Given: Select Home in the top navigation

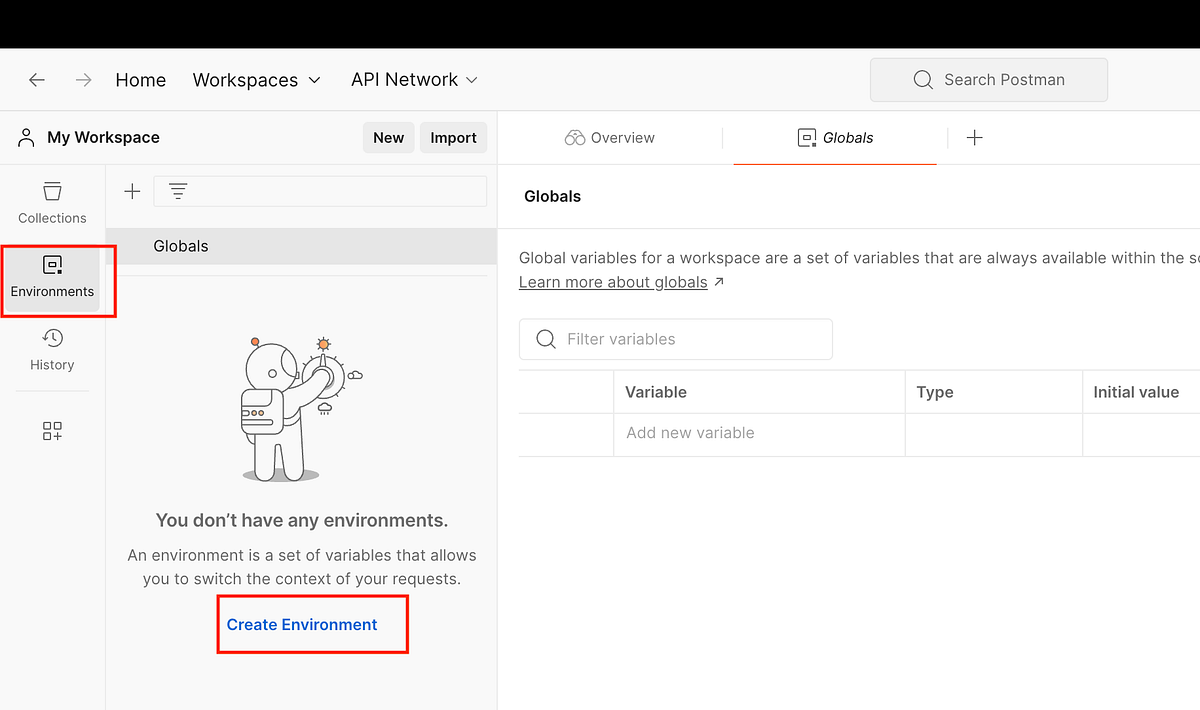Looking at the screenshot, I should (140, 79).
